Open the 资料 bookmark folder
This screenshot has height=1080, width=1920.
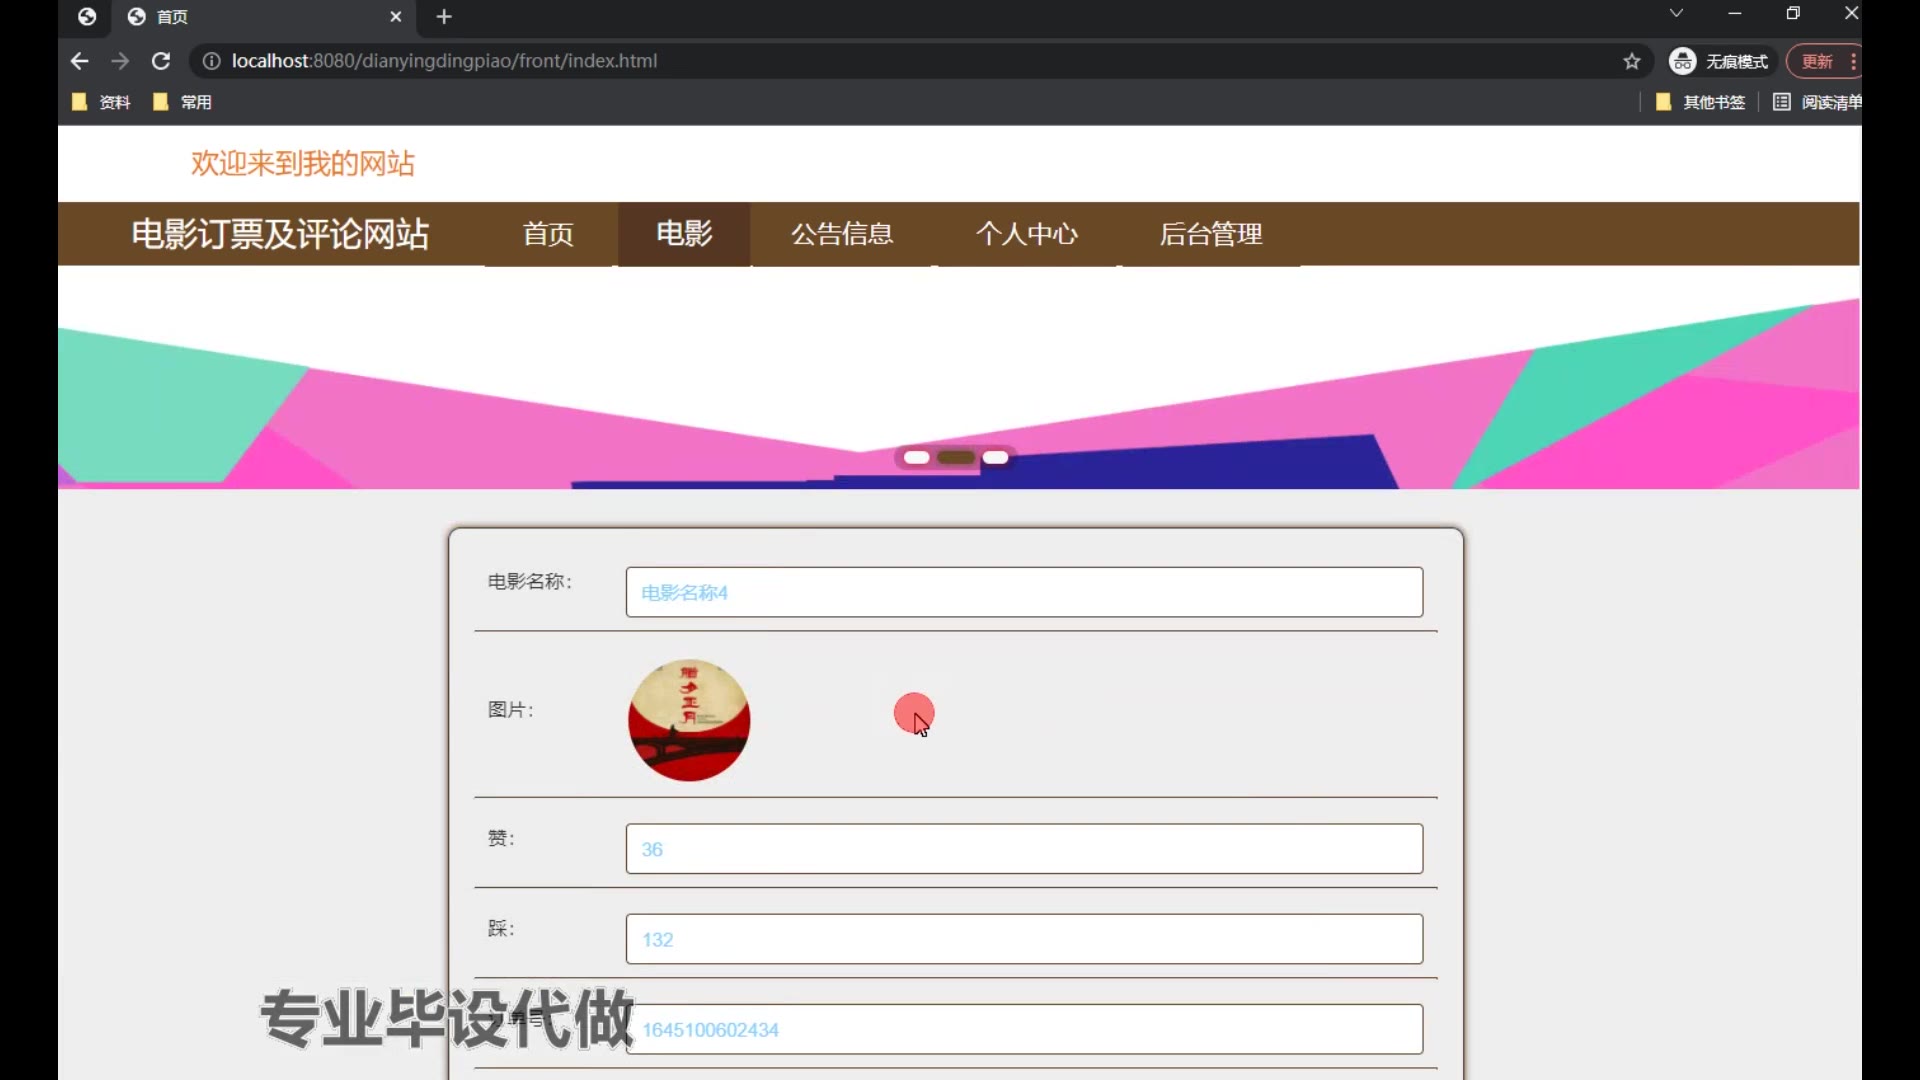click(x=102, y=102)
